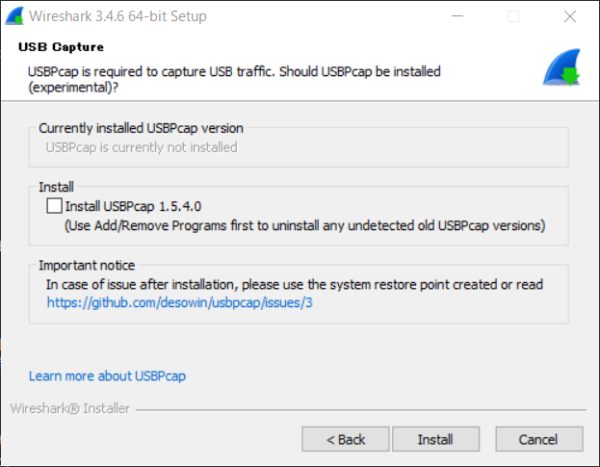This screenshot has height=467, width=600.
Task: Click the 'Wireshark® Installer' branding text
Action: (70, 408)
